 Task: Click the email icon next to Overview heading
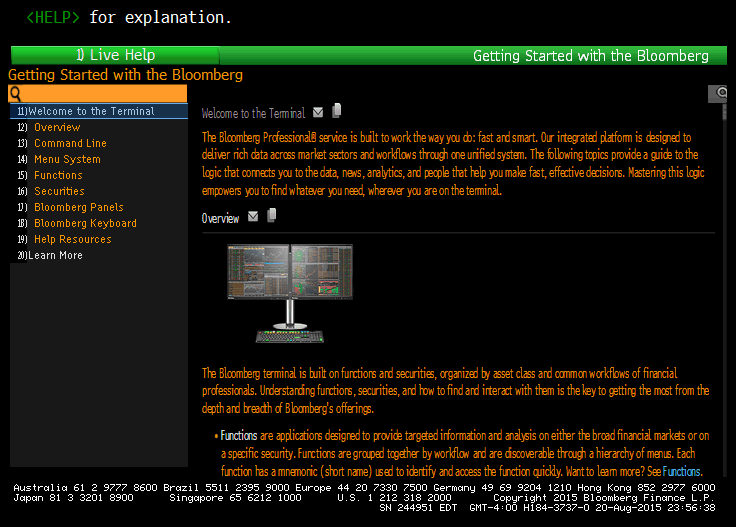253,216
